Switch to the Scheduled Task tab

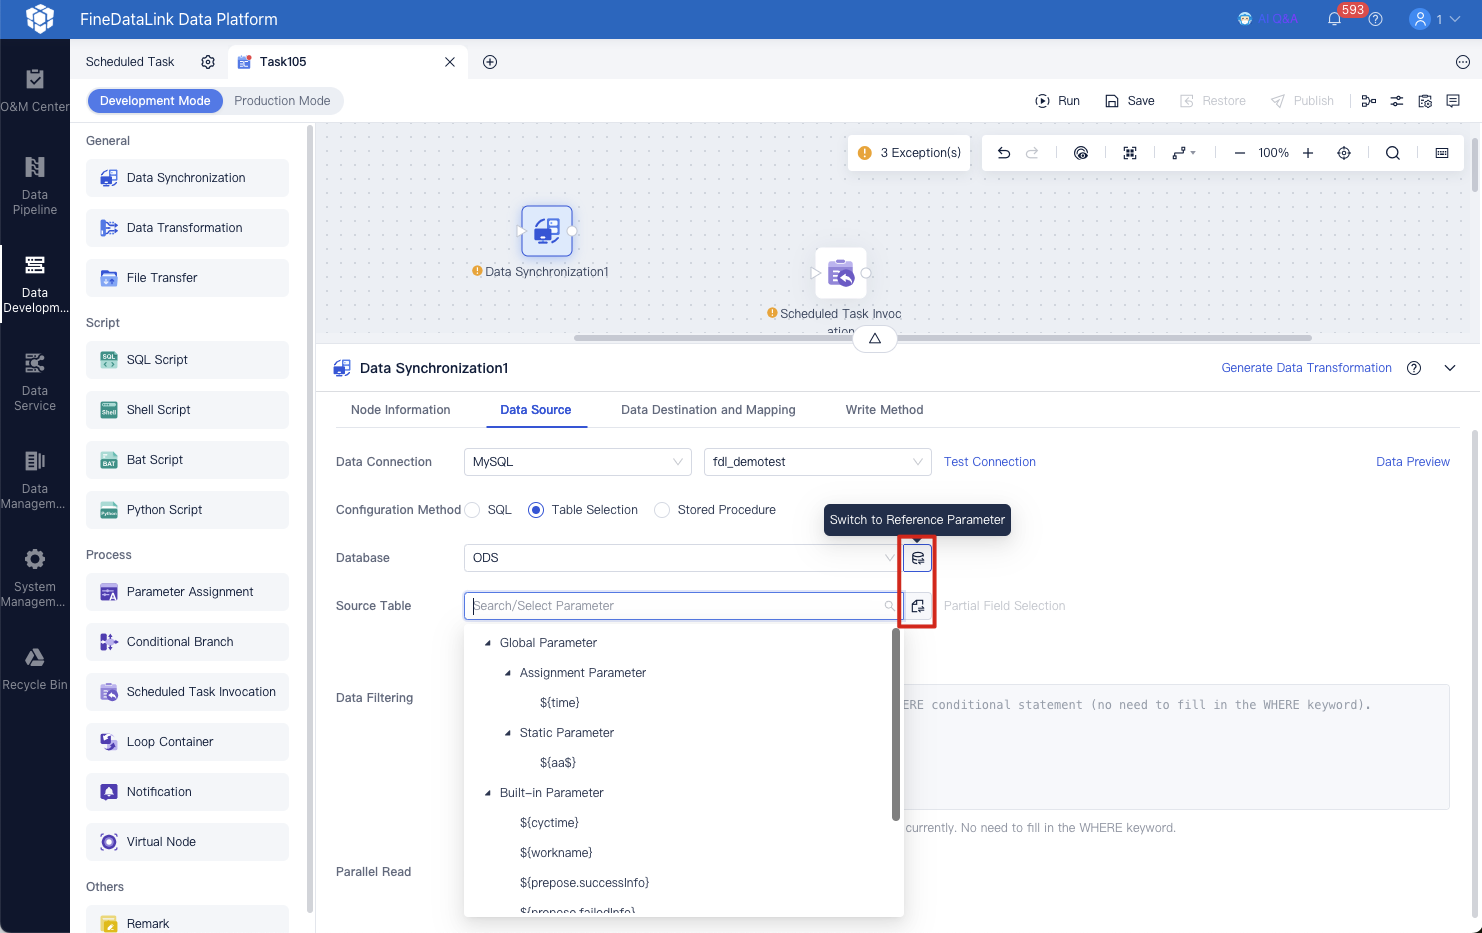(130, 62)
